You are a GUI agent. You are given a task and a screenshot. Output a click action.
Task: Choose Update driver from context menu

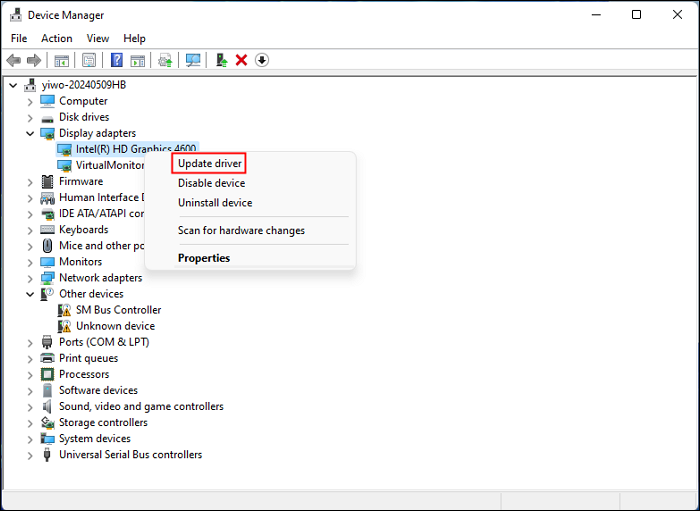(209, 163)
